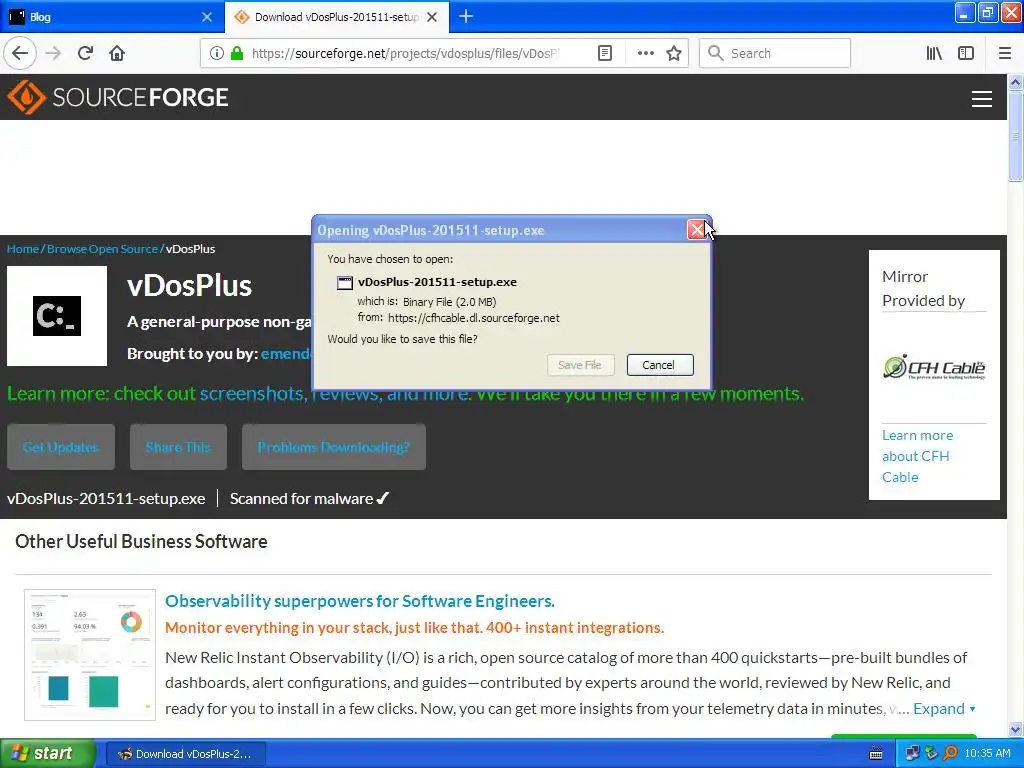
Task: Click the vertical scrollbar thumb
Action: click(1015, 136)
